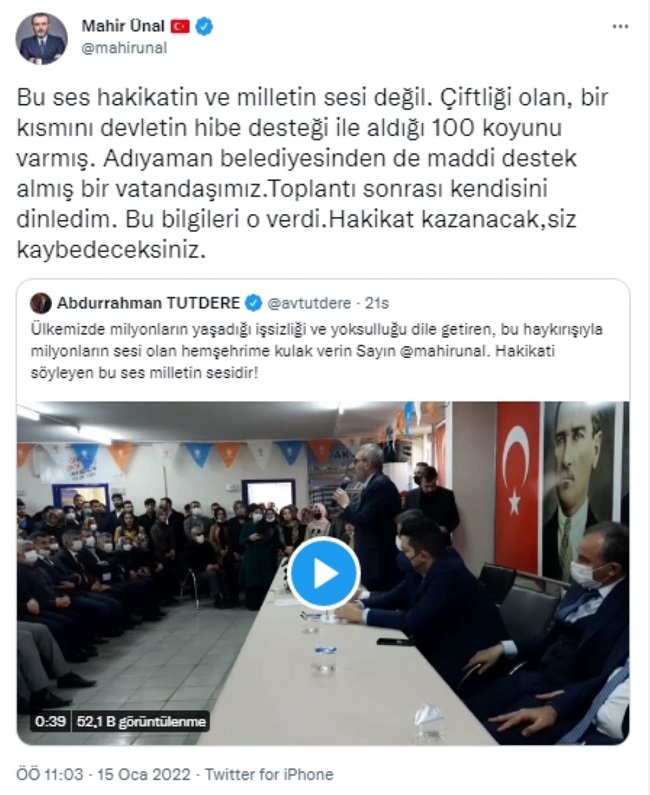Screen dimensions: 650x795
Task: Click the @mahirunal mention in quoted text
Action: pos(443,351)
